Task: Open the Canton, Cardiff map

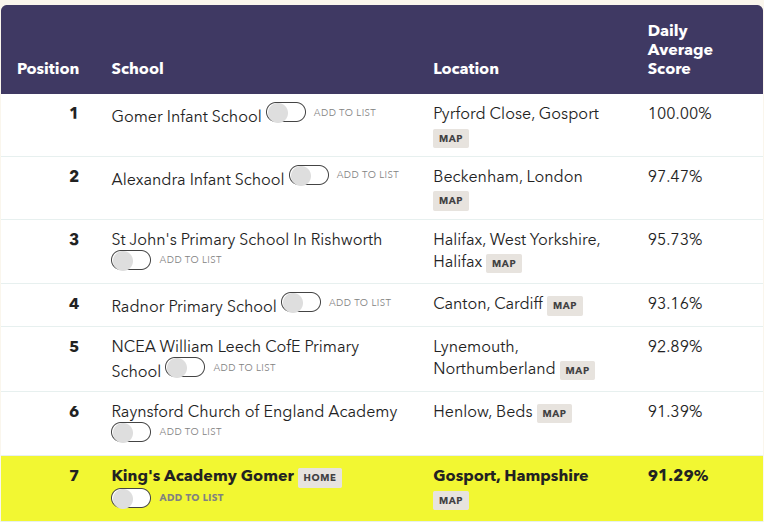Action: (565, 306)
